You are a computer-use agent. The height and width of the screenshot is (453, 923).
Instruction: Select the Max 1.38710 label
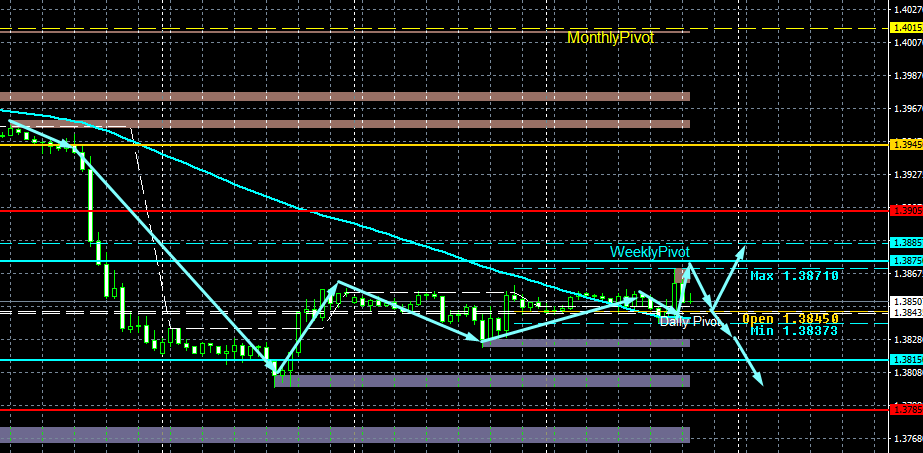click(x=794, y=275)
